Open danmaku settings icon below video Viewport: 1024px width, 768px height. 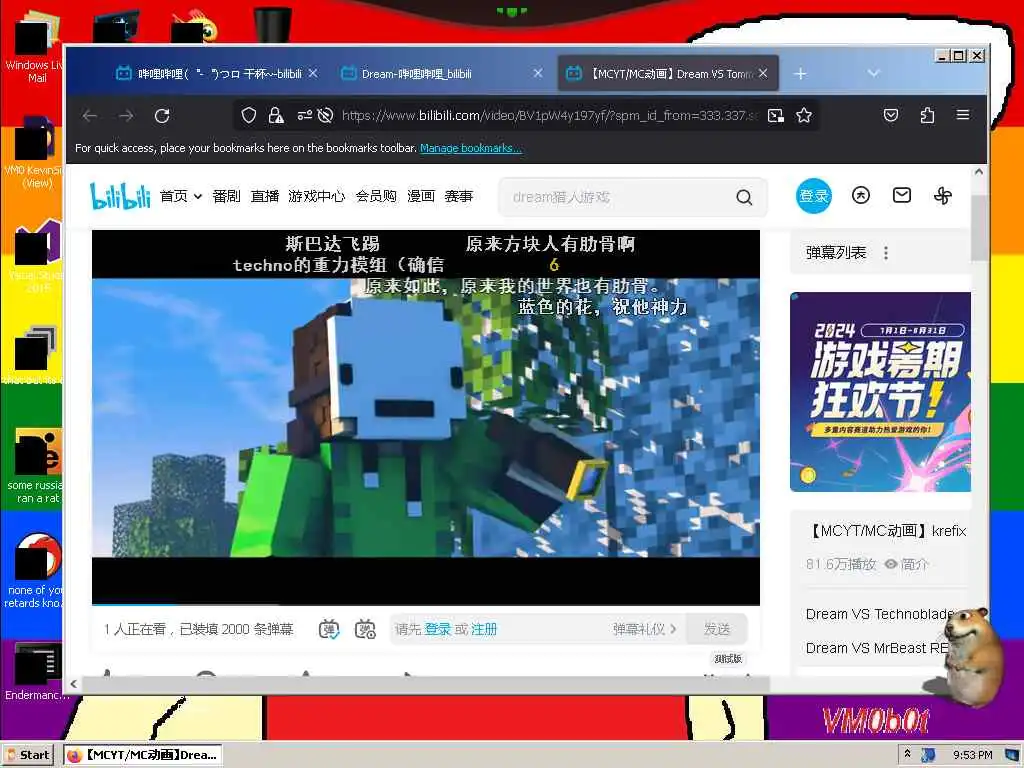pyautogui.click(x=365, y=629)
